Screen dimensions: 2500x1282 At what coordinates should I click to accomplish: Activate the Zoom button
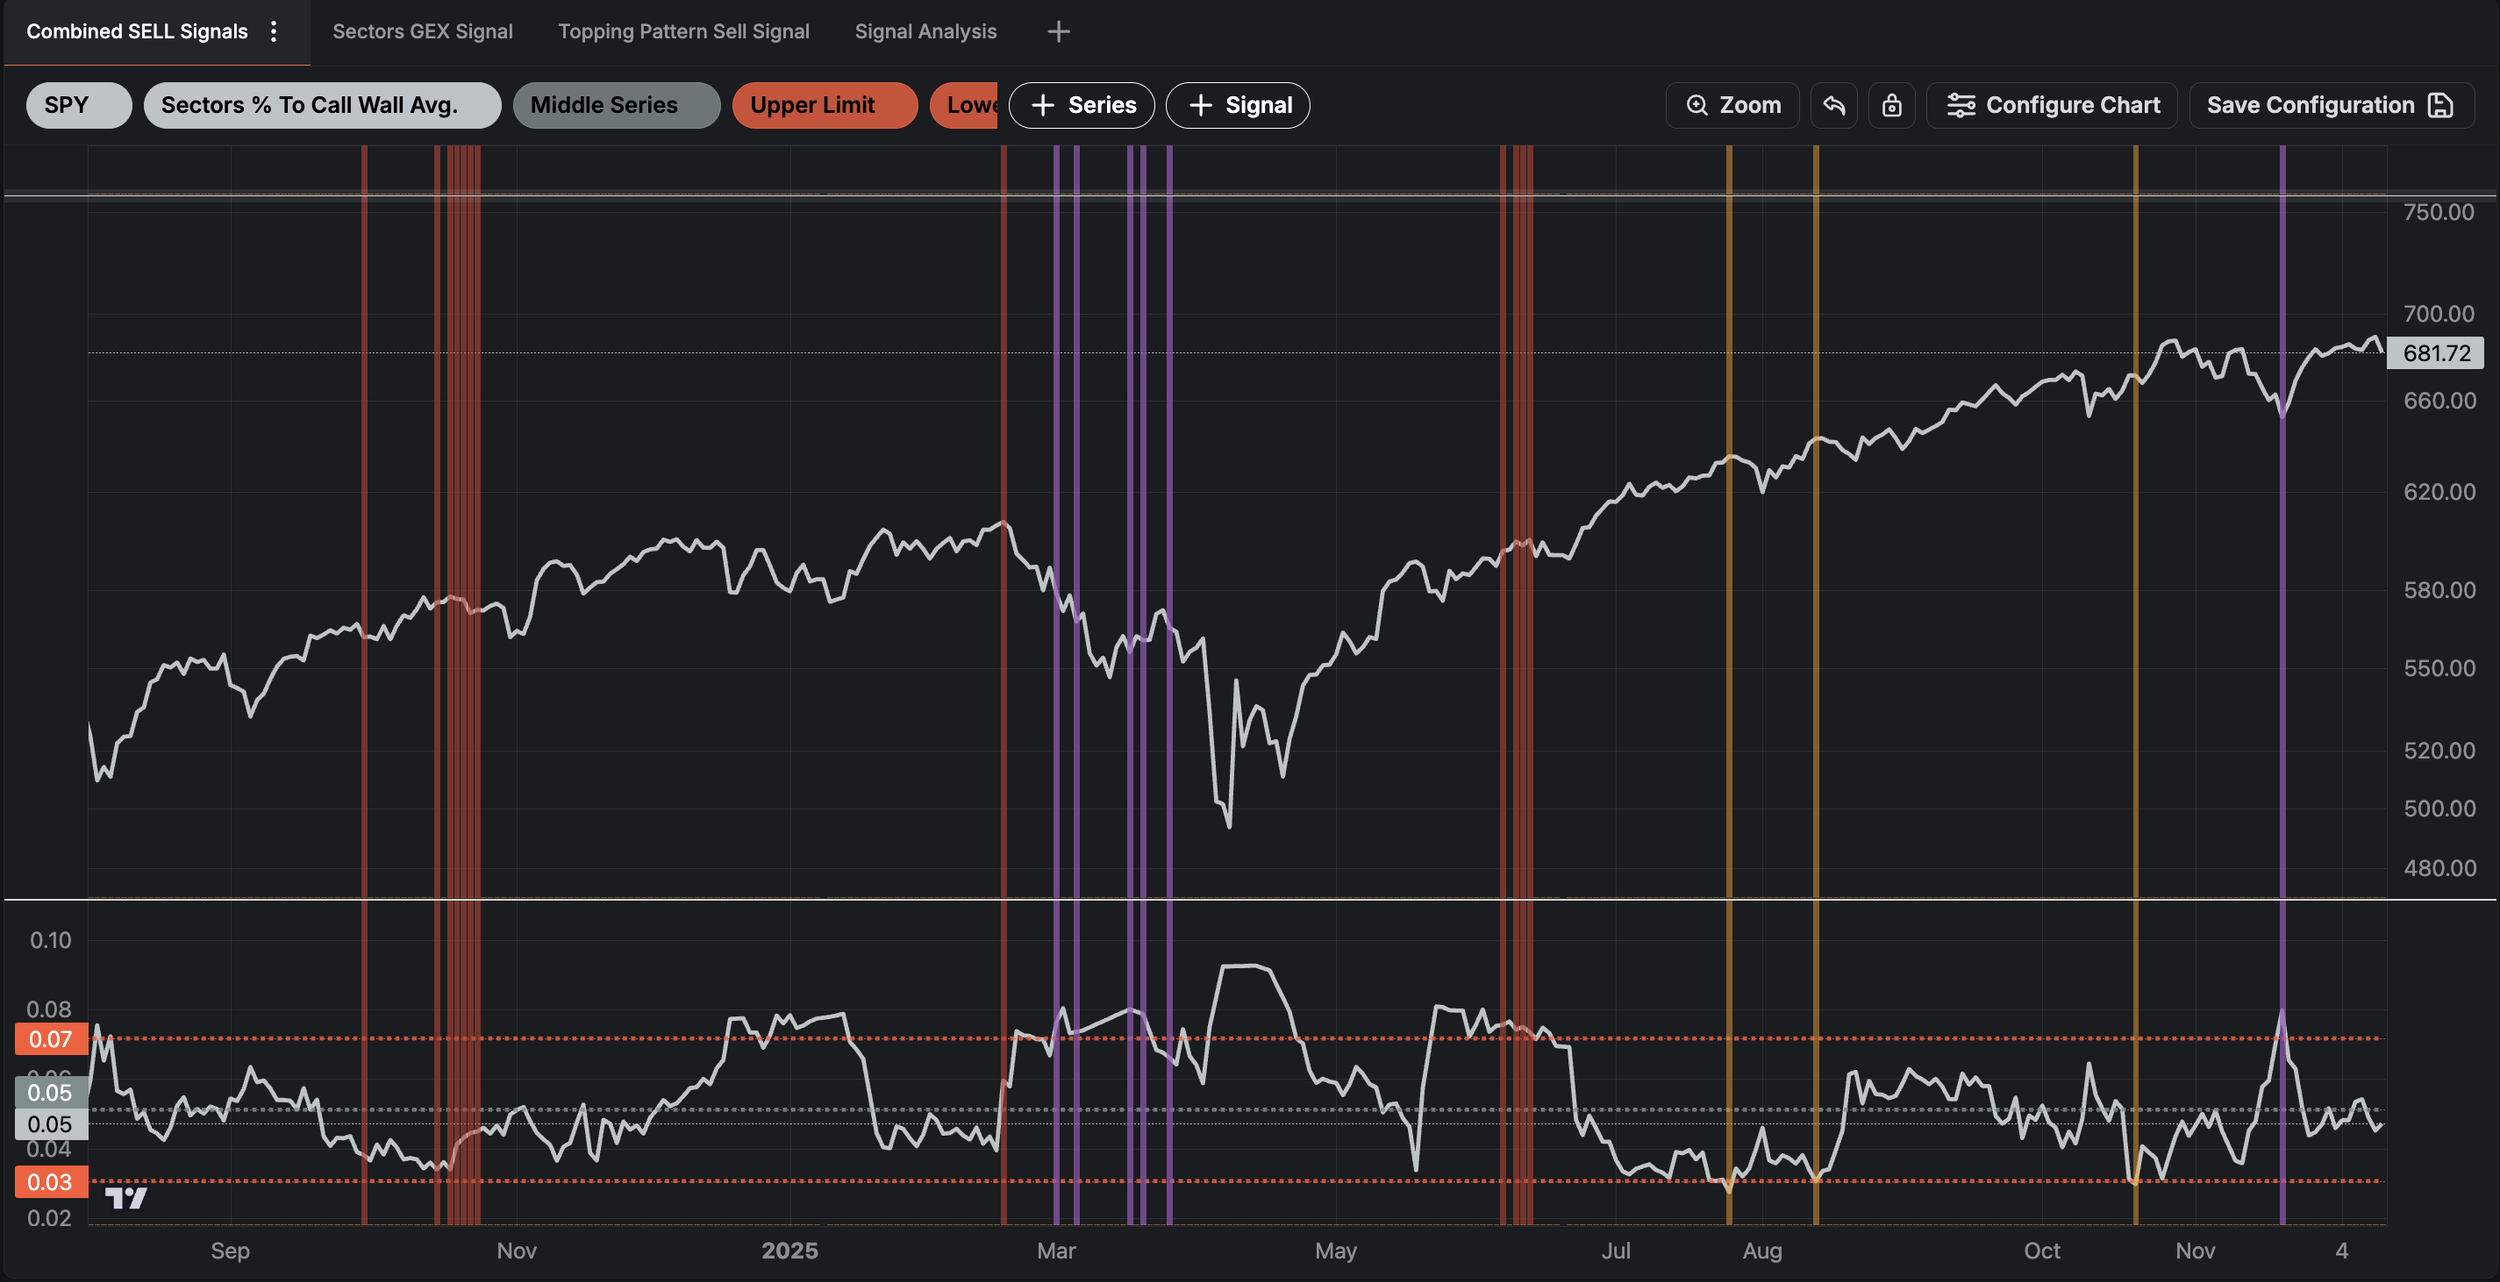tap(1733, 105)
